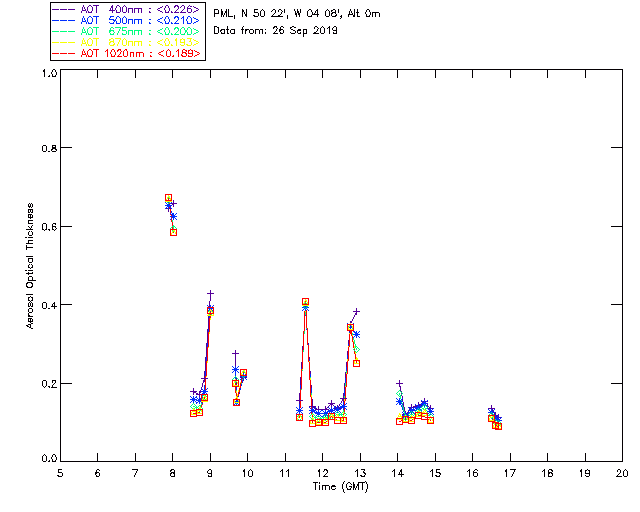Click the 'Data from: 26 Sep 2019' text
The image size is (640, 512).
[276, 31]
